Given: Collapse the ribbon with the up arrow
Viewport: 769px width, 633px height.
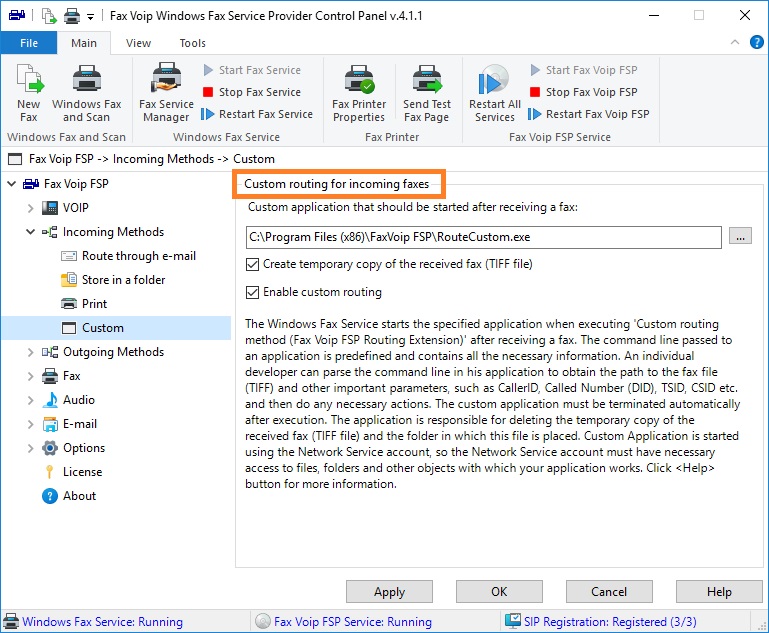Looking at the screenshot, I should coord(735,42).
